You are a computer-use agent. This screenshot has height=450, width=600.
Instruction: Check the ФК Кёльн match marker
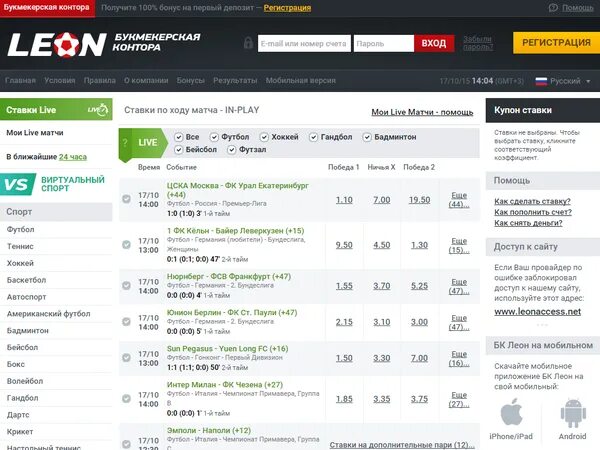point(126,245)
